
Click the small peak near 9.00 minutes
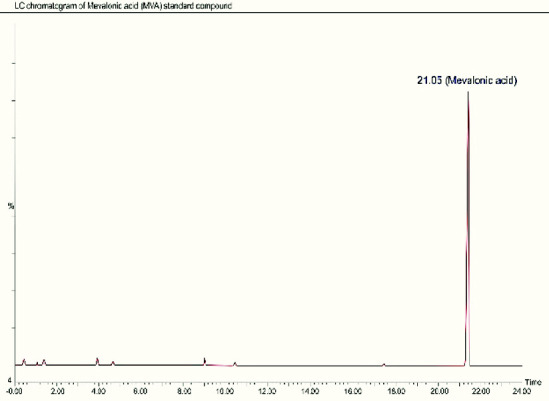(x=205, y=361)
